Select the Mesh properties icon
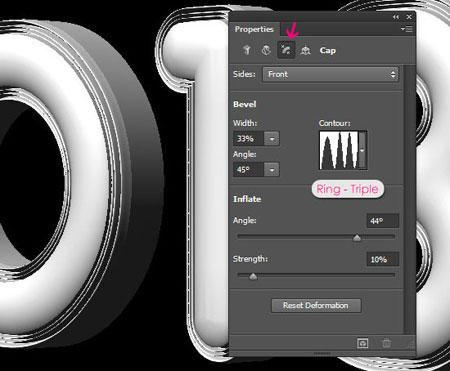450x371 pixels. pos(247,50)
